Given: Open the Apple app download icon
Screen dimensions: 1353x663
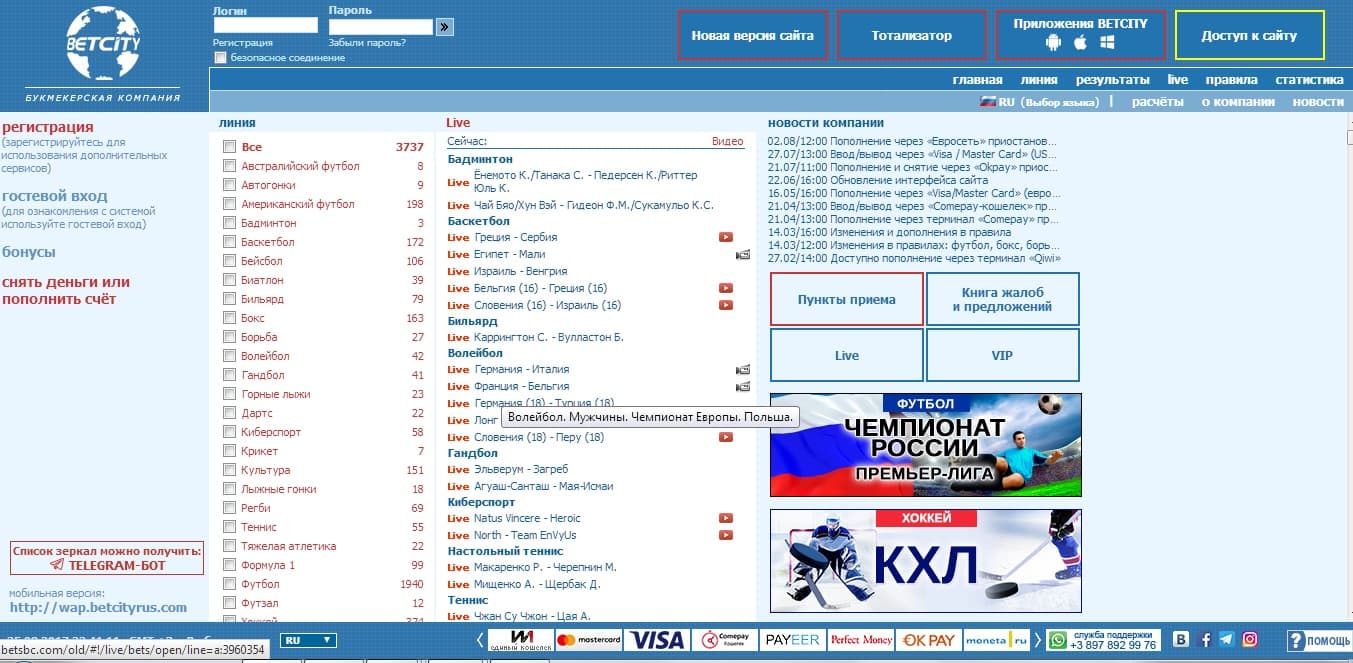Looking at the screenshot, I should click(x=1080, y=43).
